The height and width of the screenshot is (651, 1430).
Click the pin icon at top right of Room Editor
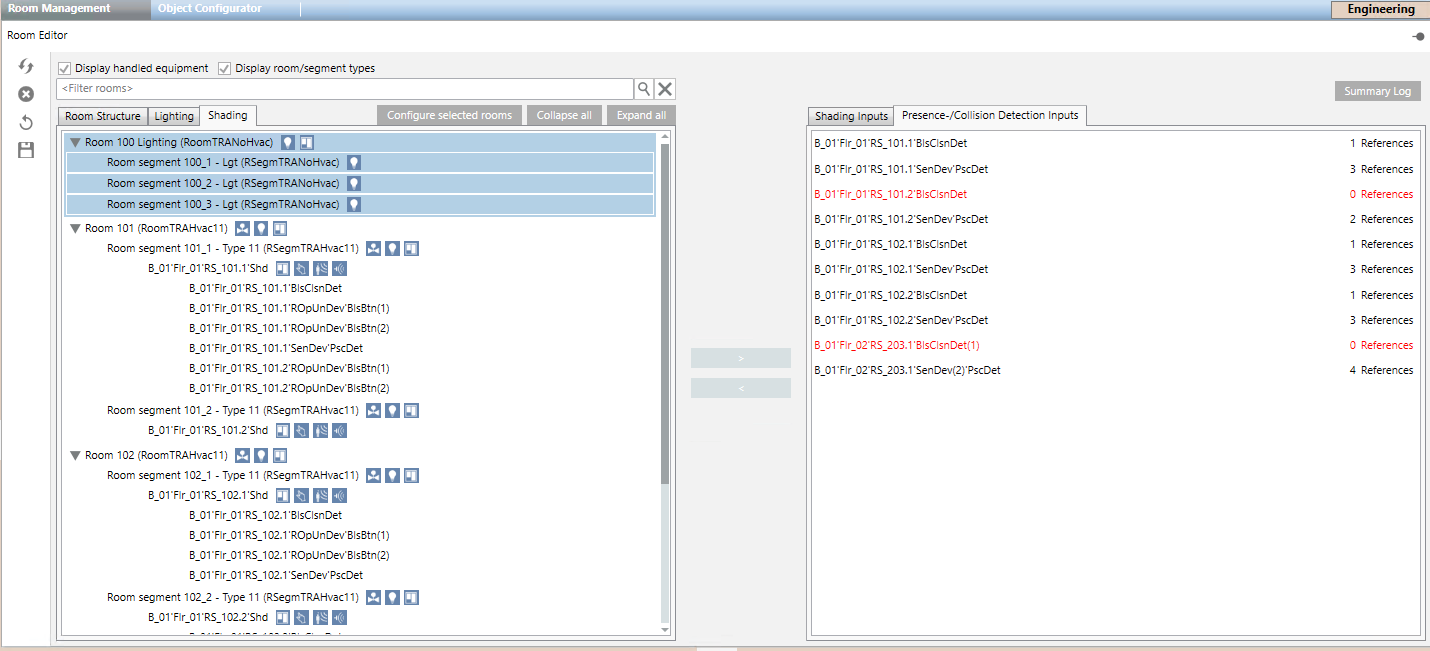(x=1418, y=36)
